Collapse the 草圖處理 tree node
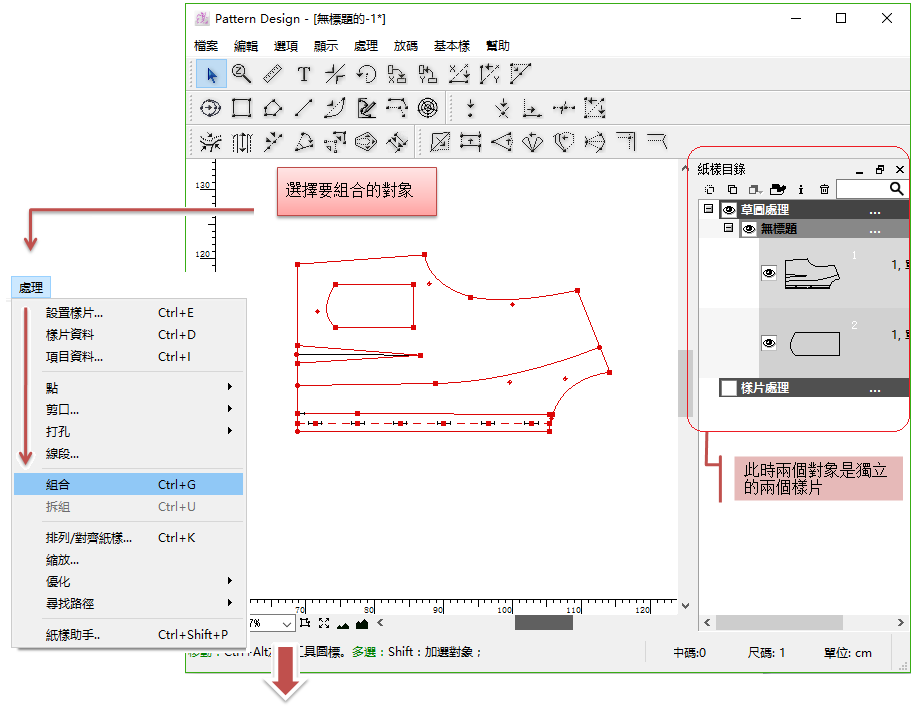The width and height of the screenshot is (921, 709). [708, 210]
